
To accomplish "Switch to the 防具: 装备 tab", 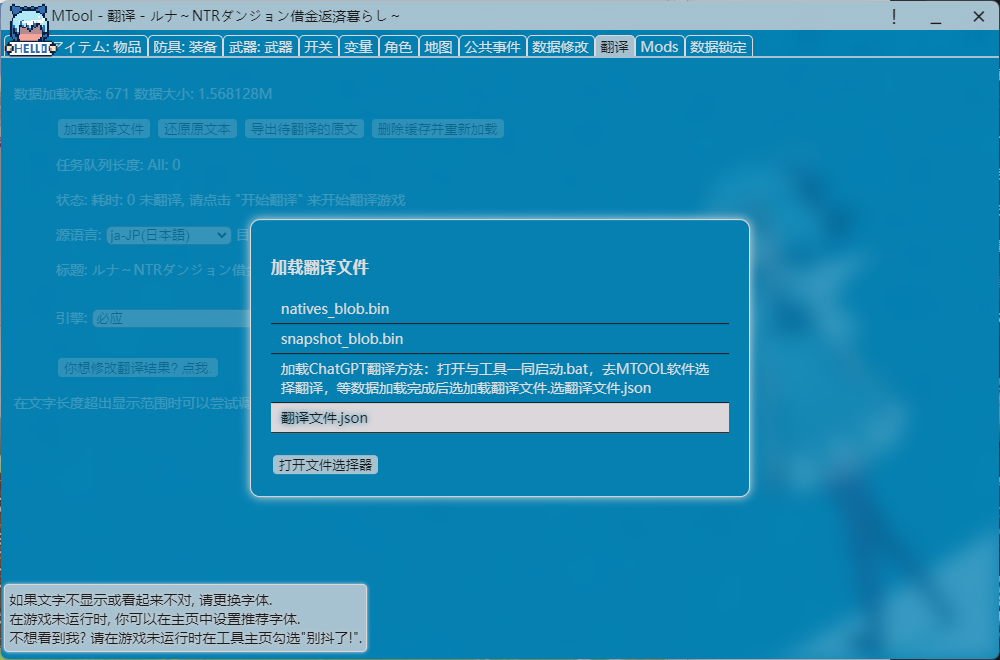I will [186, 47].
